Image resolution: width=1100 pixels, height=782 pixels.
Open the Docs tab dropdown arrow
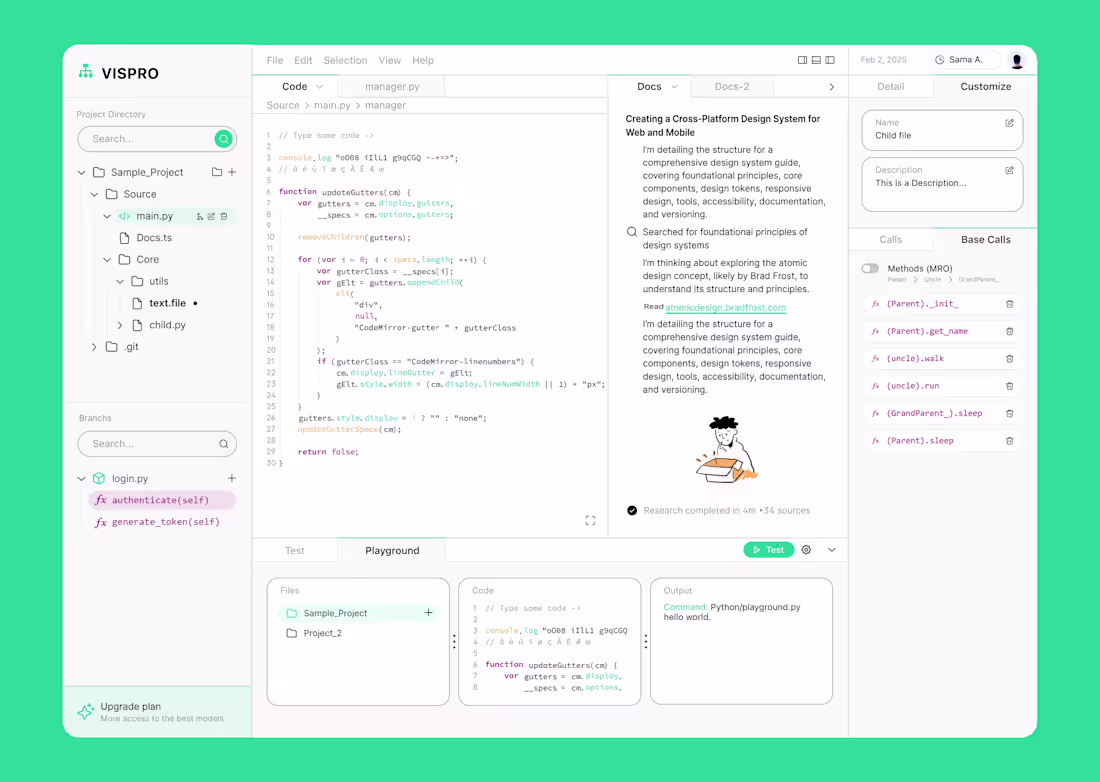[674, 87]
